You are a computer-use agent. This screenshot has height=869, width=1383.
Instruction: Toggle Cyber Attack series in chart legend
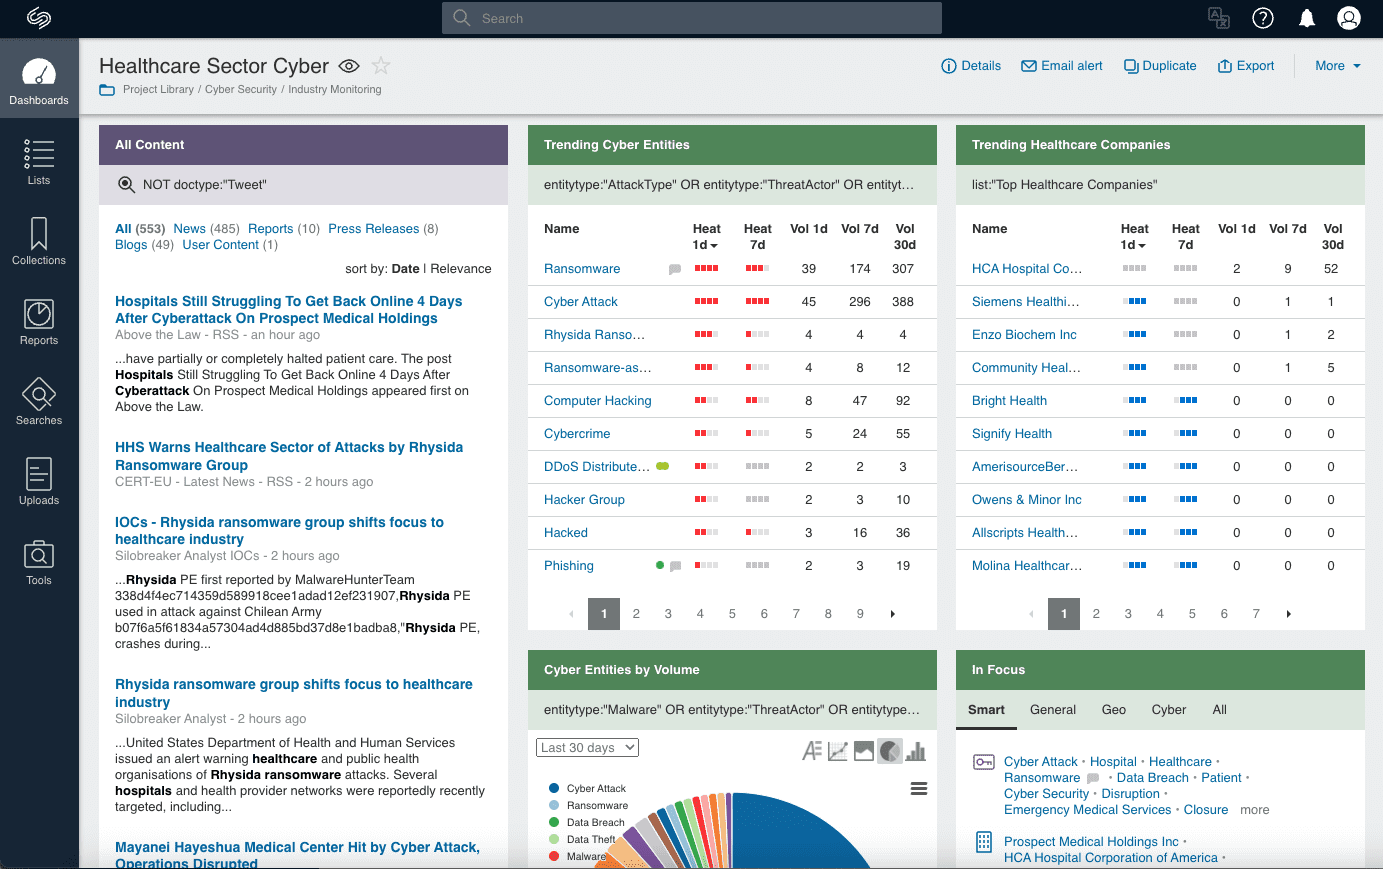pyautogui.click(x=587, y=789)
